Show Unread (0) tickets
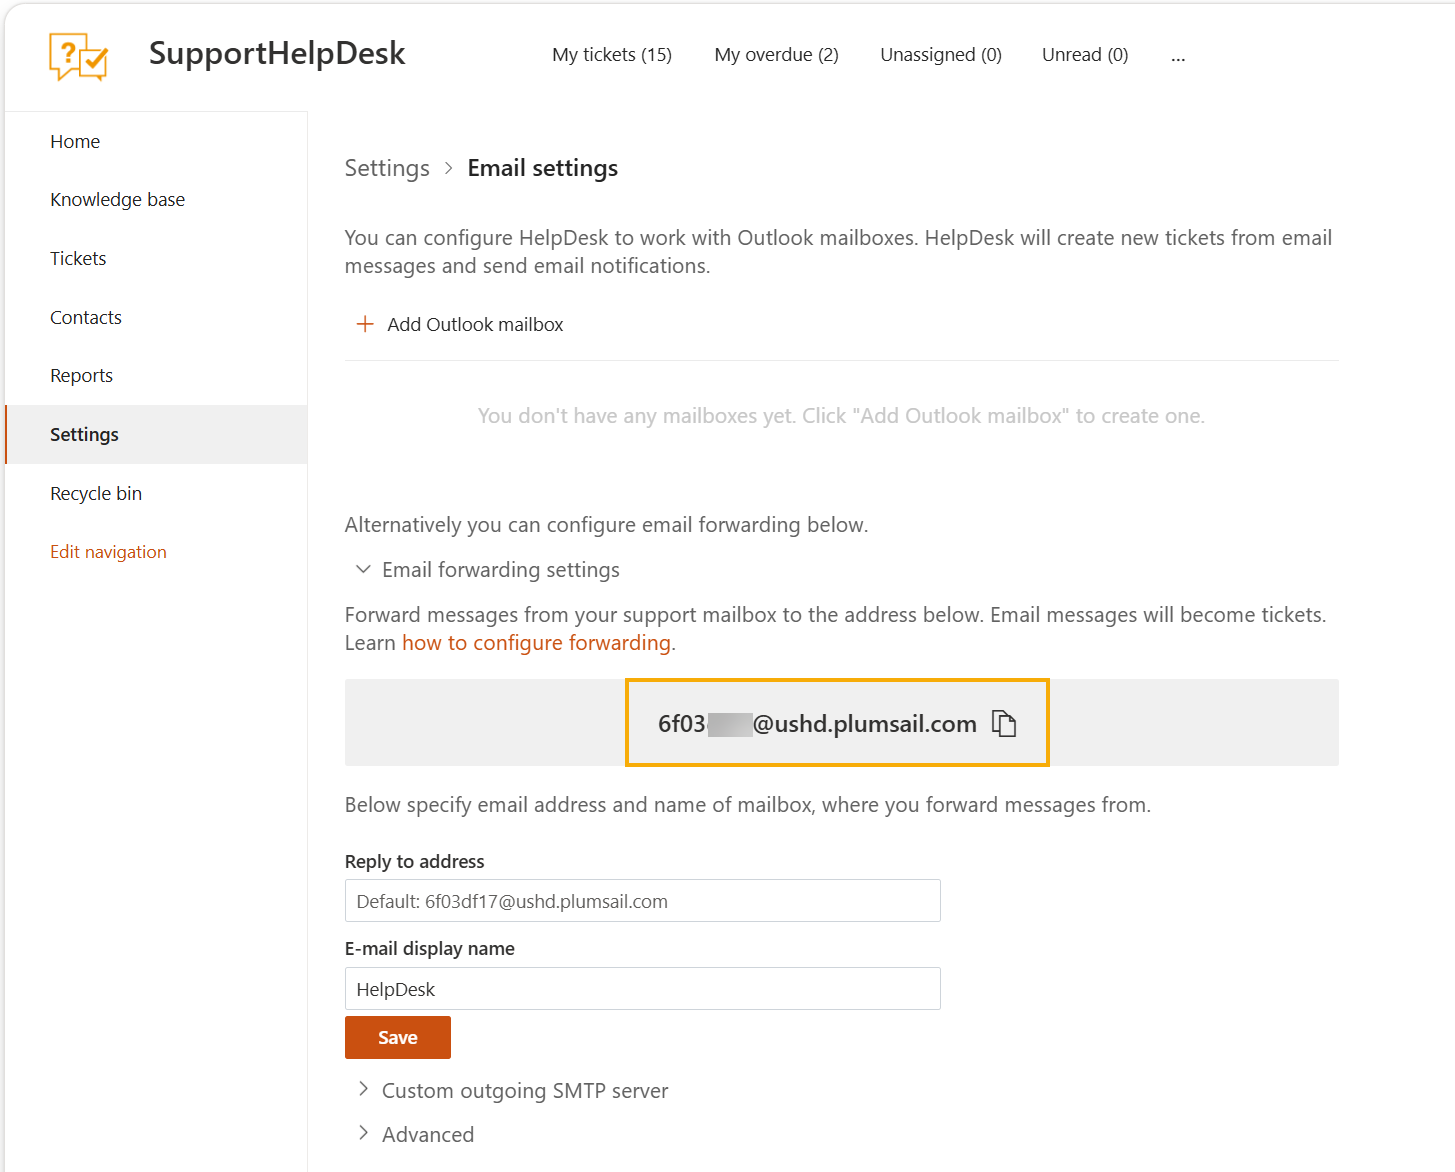Viewport: 1455px width, 1172px height. point(1085,55)
